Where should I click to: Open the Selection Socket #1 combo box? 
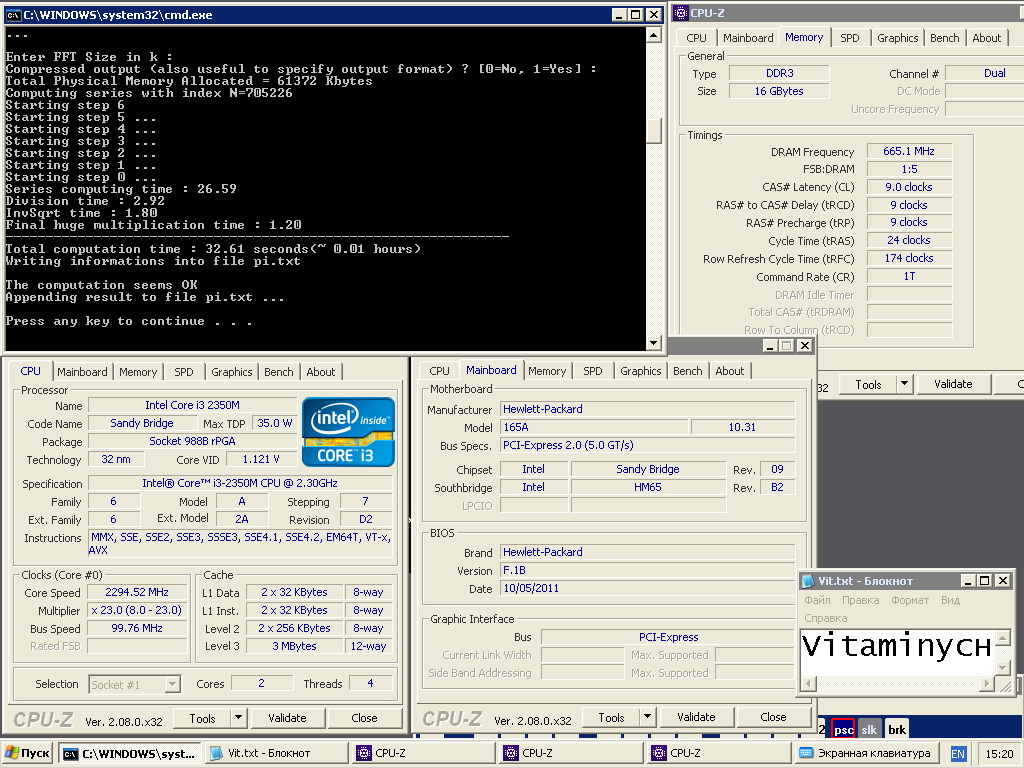click(135, 684)
